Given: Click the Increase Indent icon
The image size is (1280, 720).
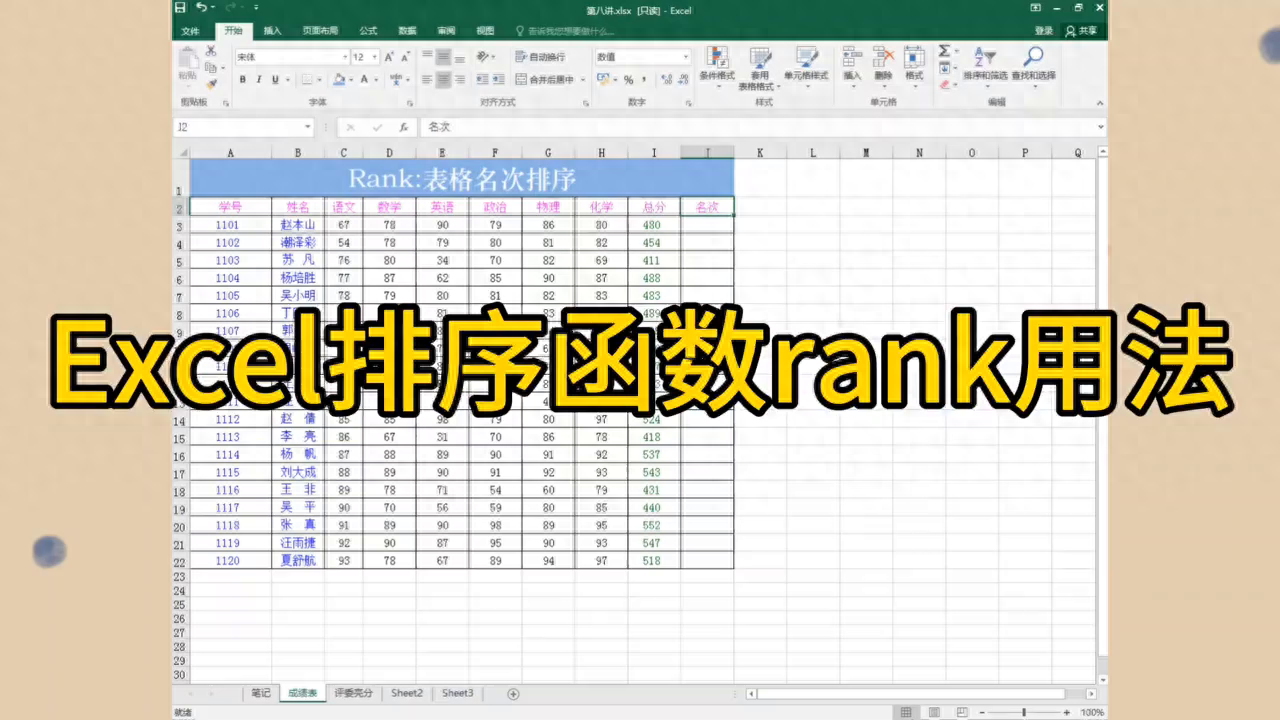Looking at the screenshot, I should (499, 79).
